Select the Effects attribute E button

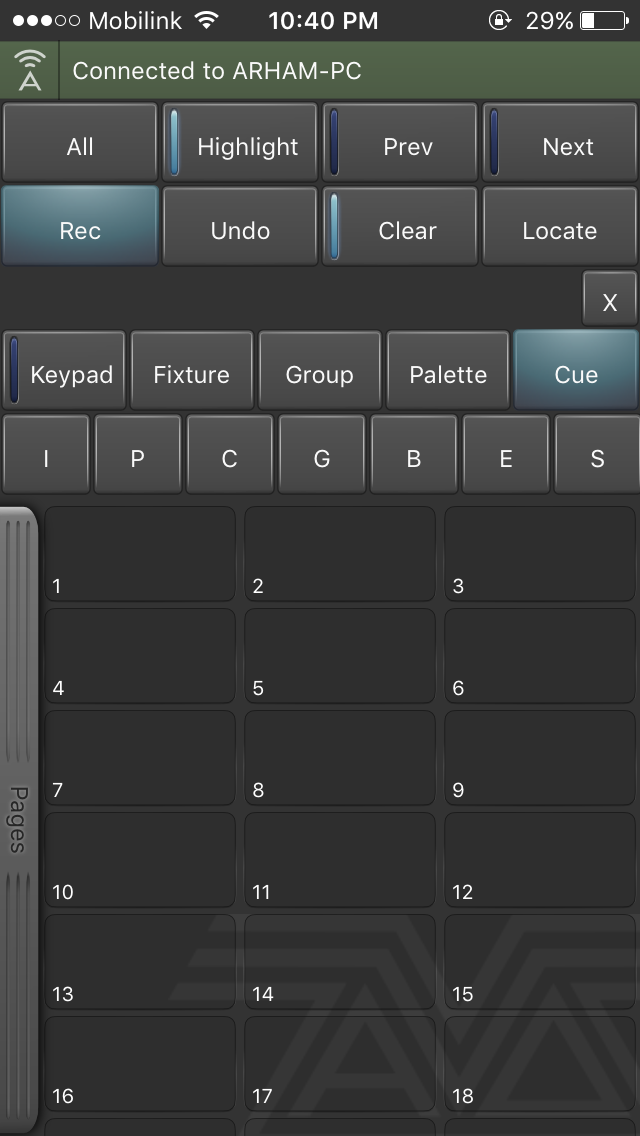[x=506, y=456]
